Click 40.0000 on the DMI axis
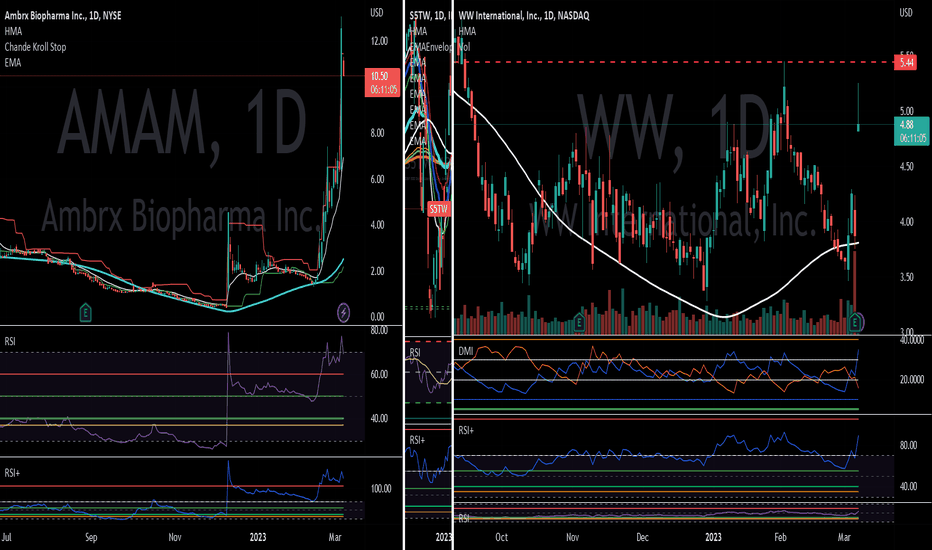Screen dimensions: 932x550 pyautogui.click(x=912, y=340)
